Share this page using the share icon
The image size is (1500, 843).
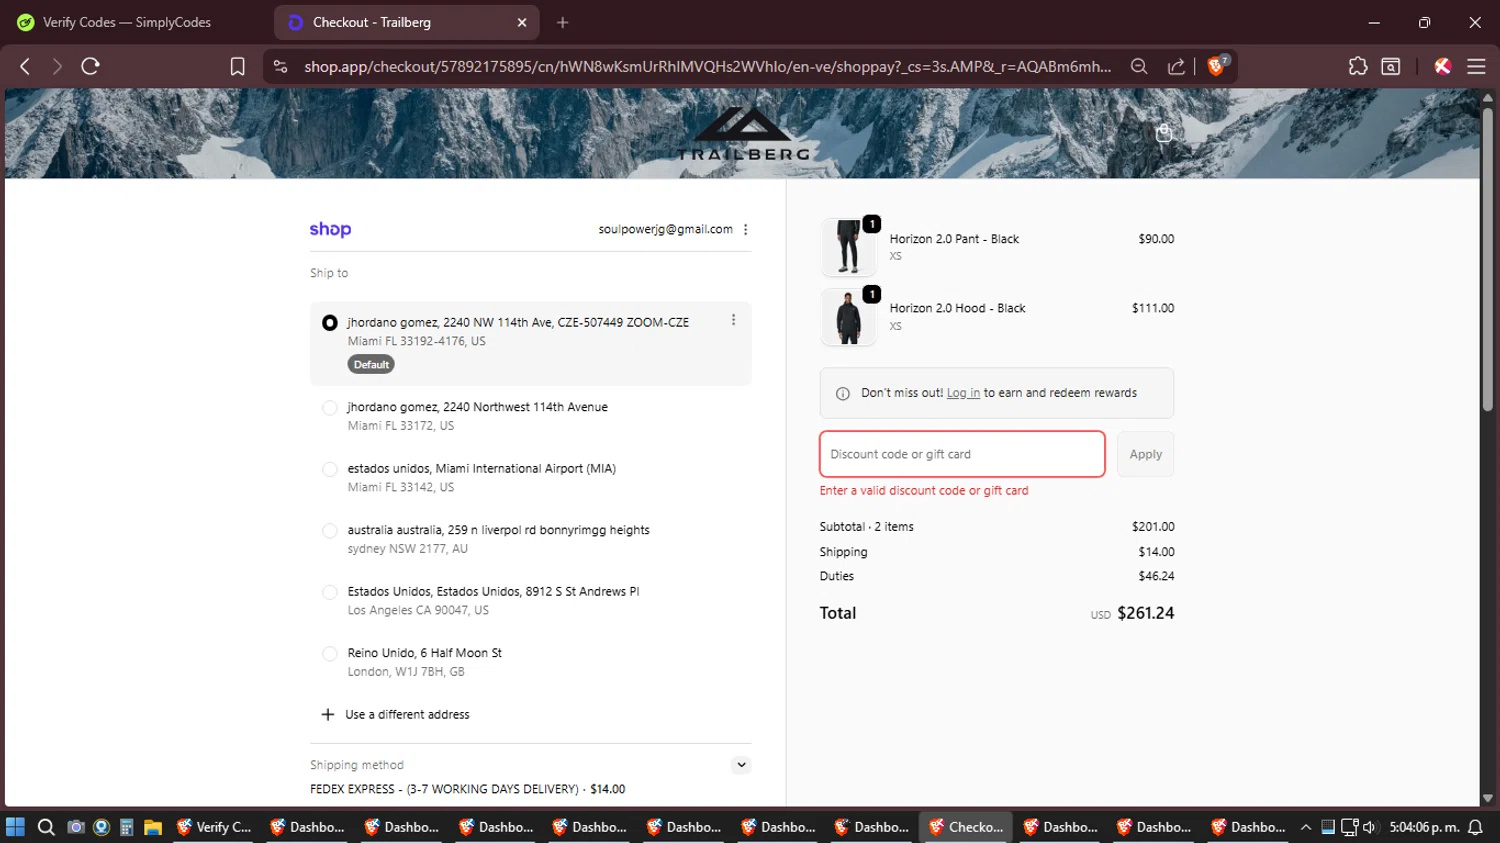click(1176, 66)
